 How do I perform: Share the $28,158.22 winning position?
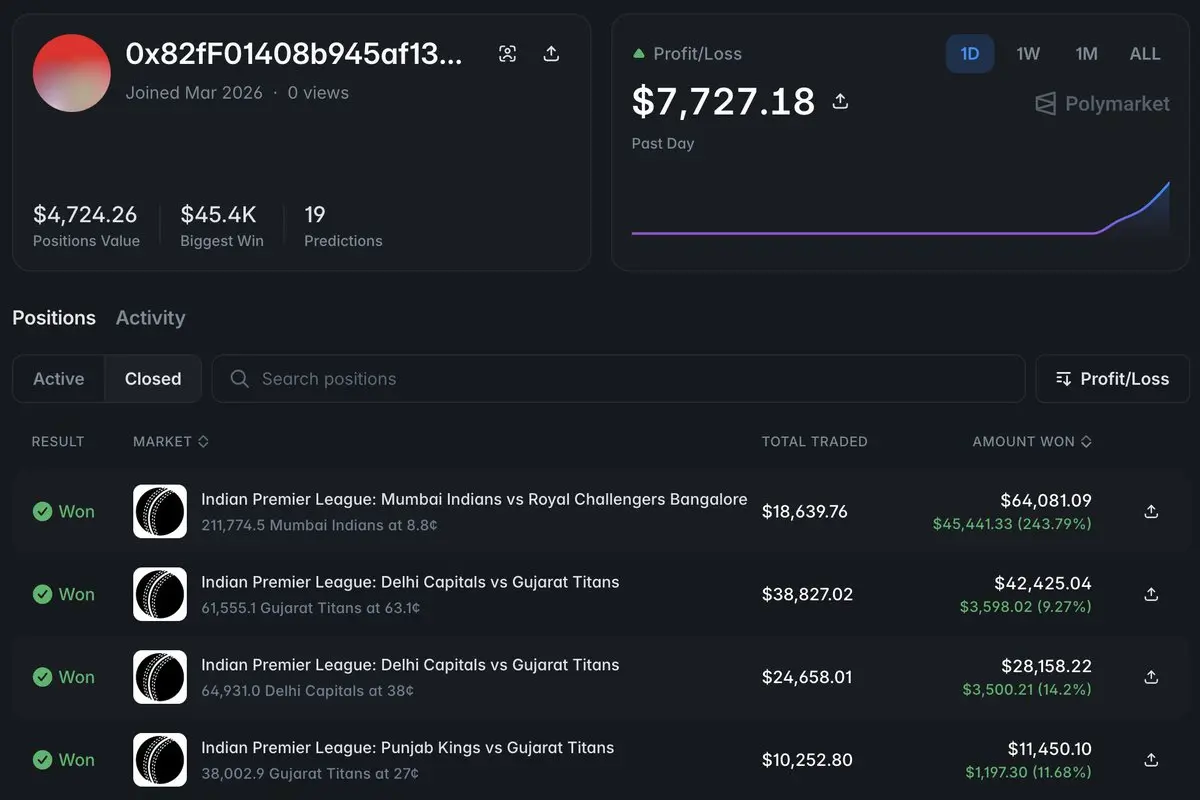(1151, 677)
